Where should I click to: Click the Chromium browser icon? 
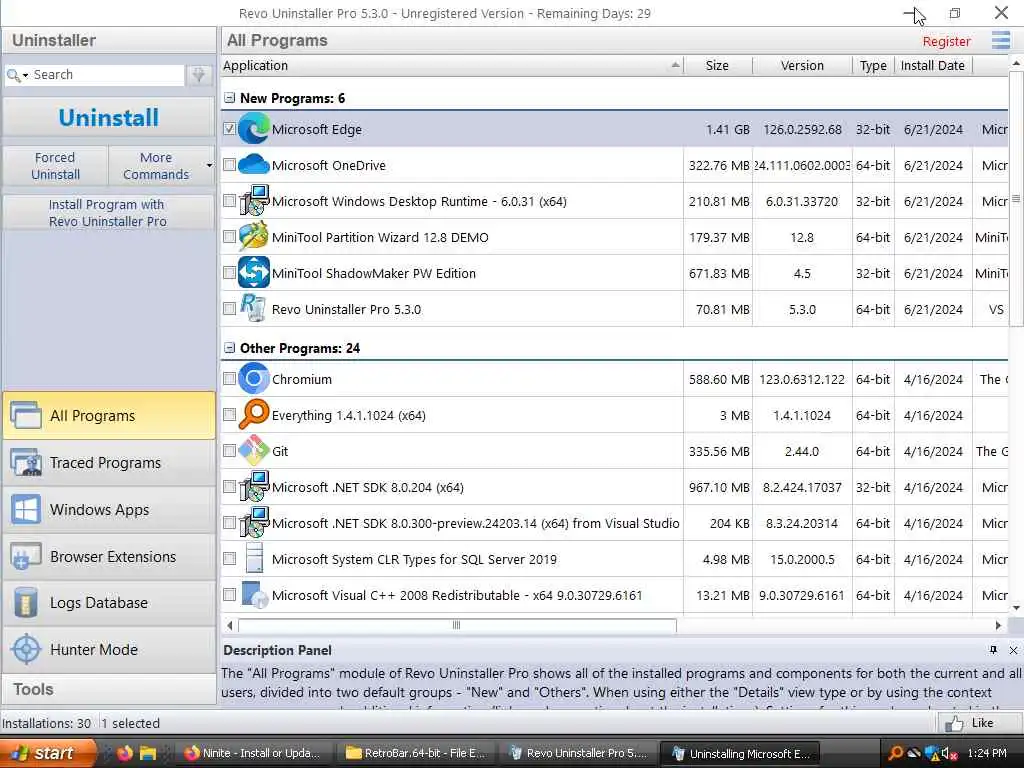click(253, 379)
